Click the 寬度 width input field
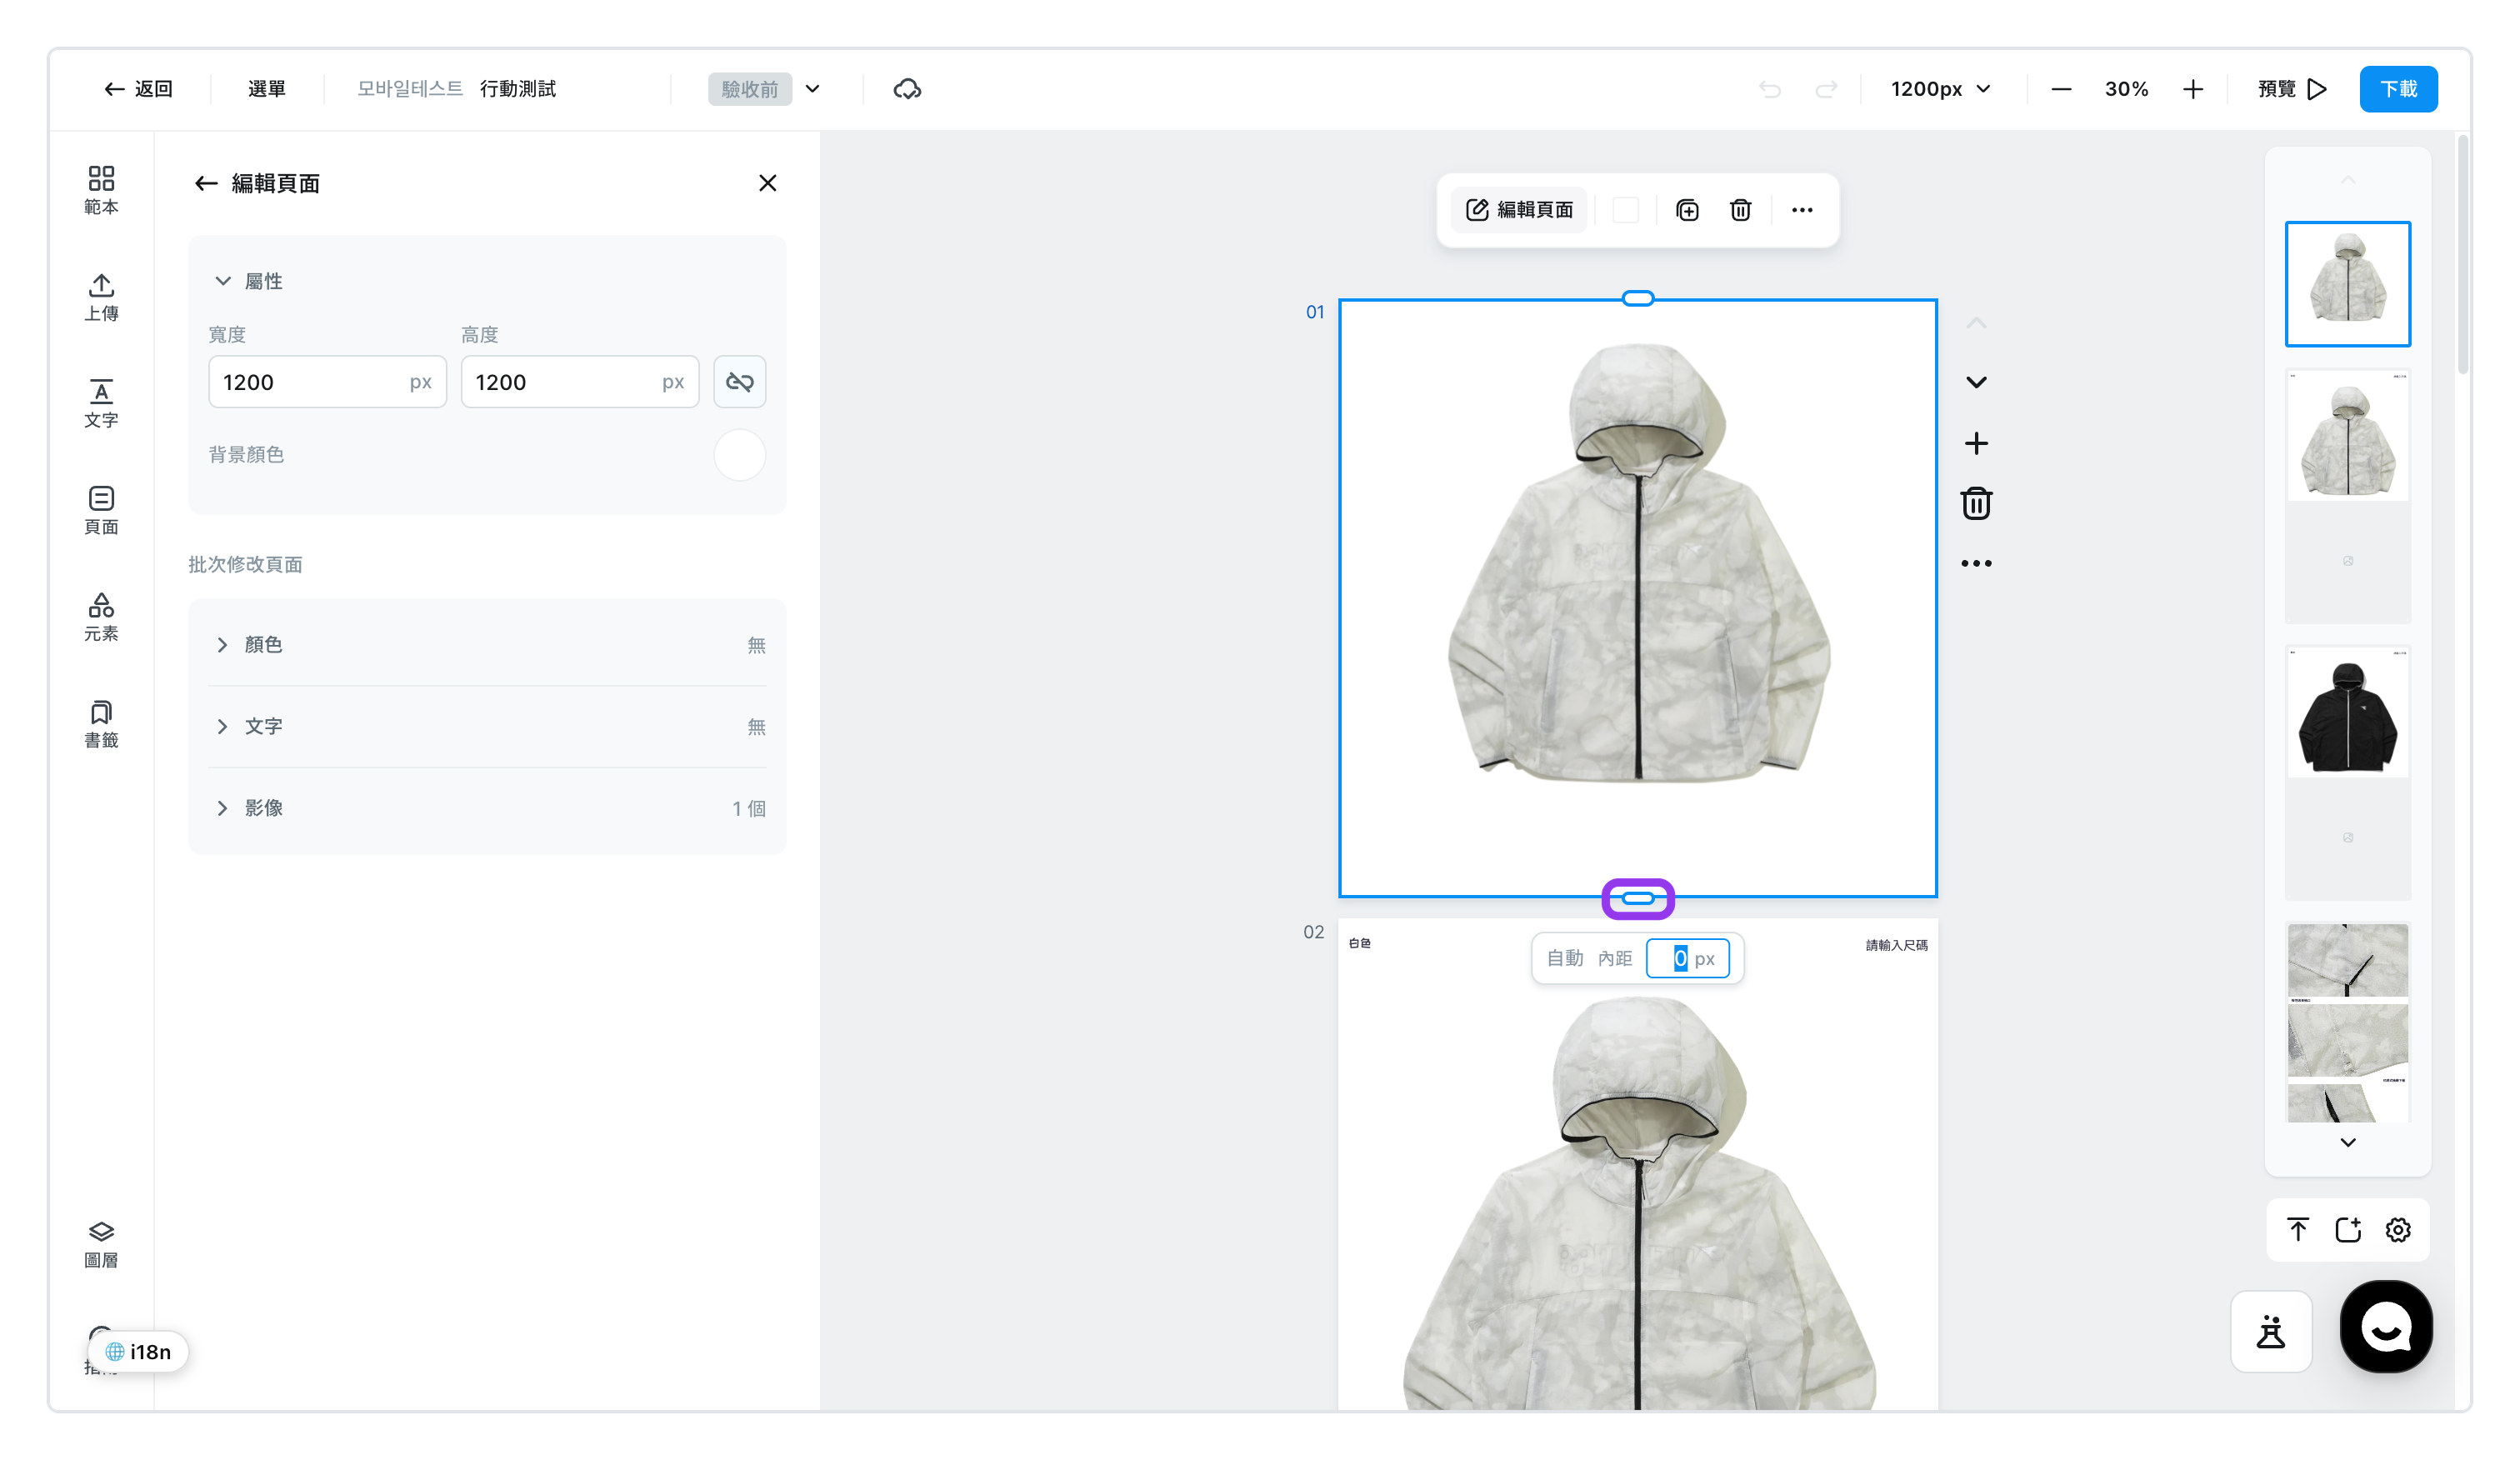Viewport: 2520px width, 1460px height. tap(327, 382)
